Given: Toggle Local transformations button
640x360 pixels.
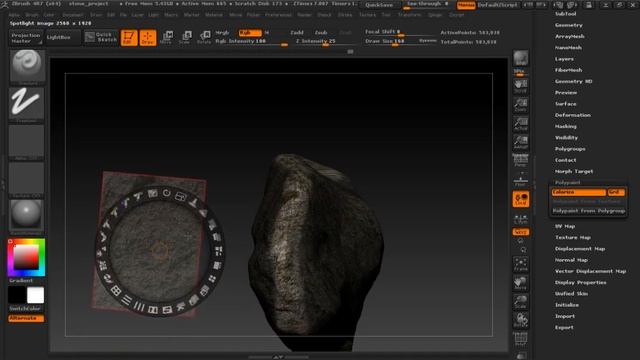Looking at the screenshot, I should (x=520, y=199).
